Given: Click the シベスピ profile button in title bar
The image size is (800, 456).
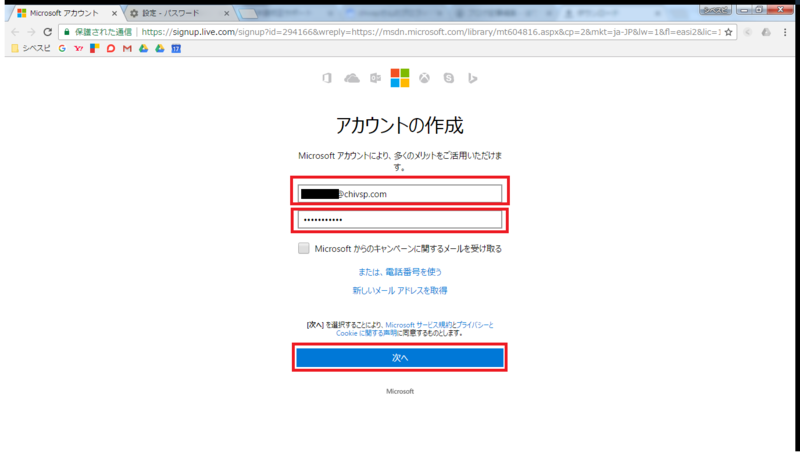Looking at the screenshot, I should [716, 10].
